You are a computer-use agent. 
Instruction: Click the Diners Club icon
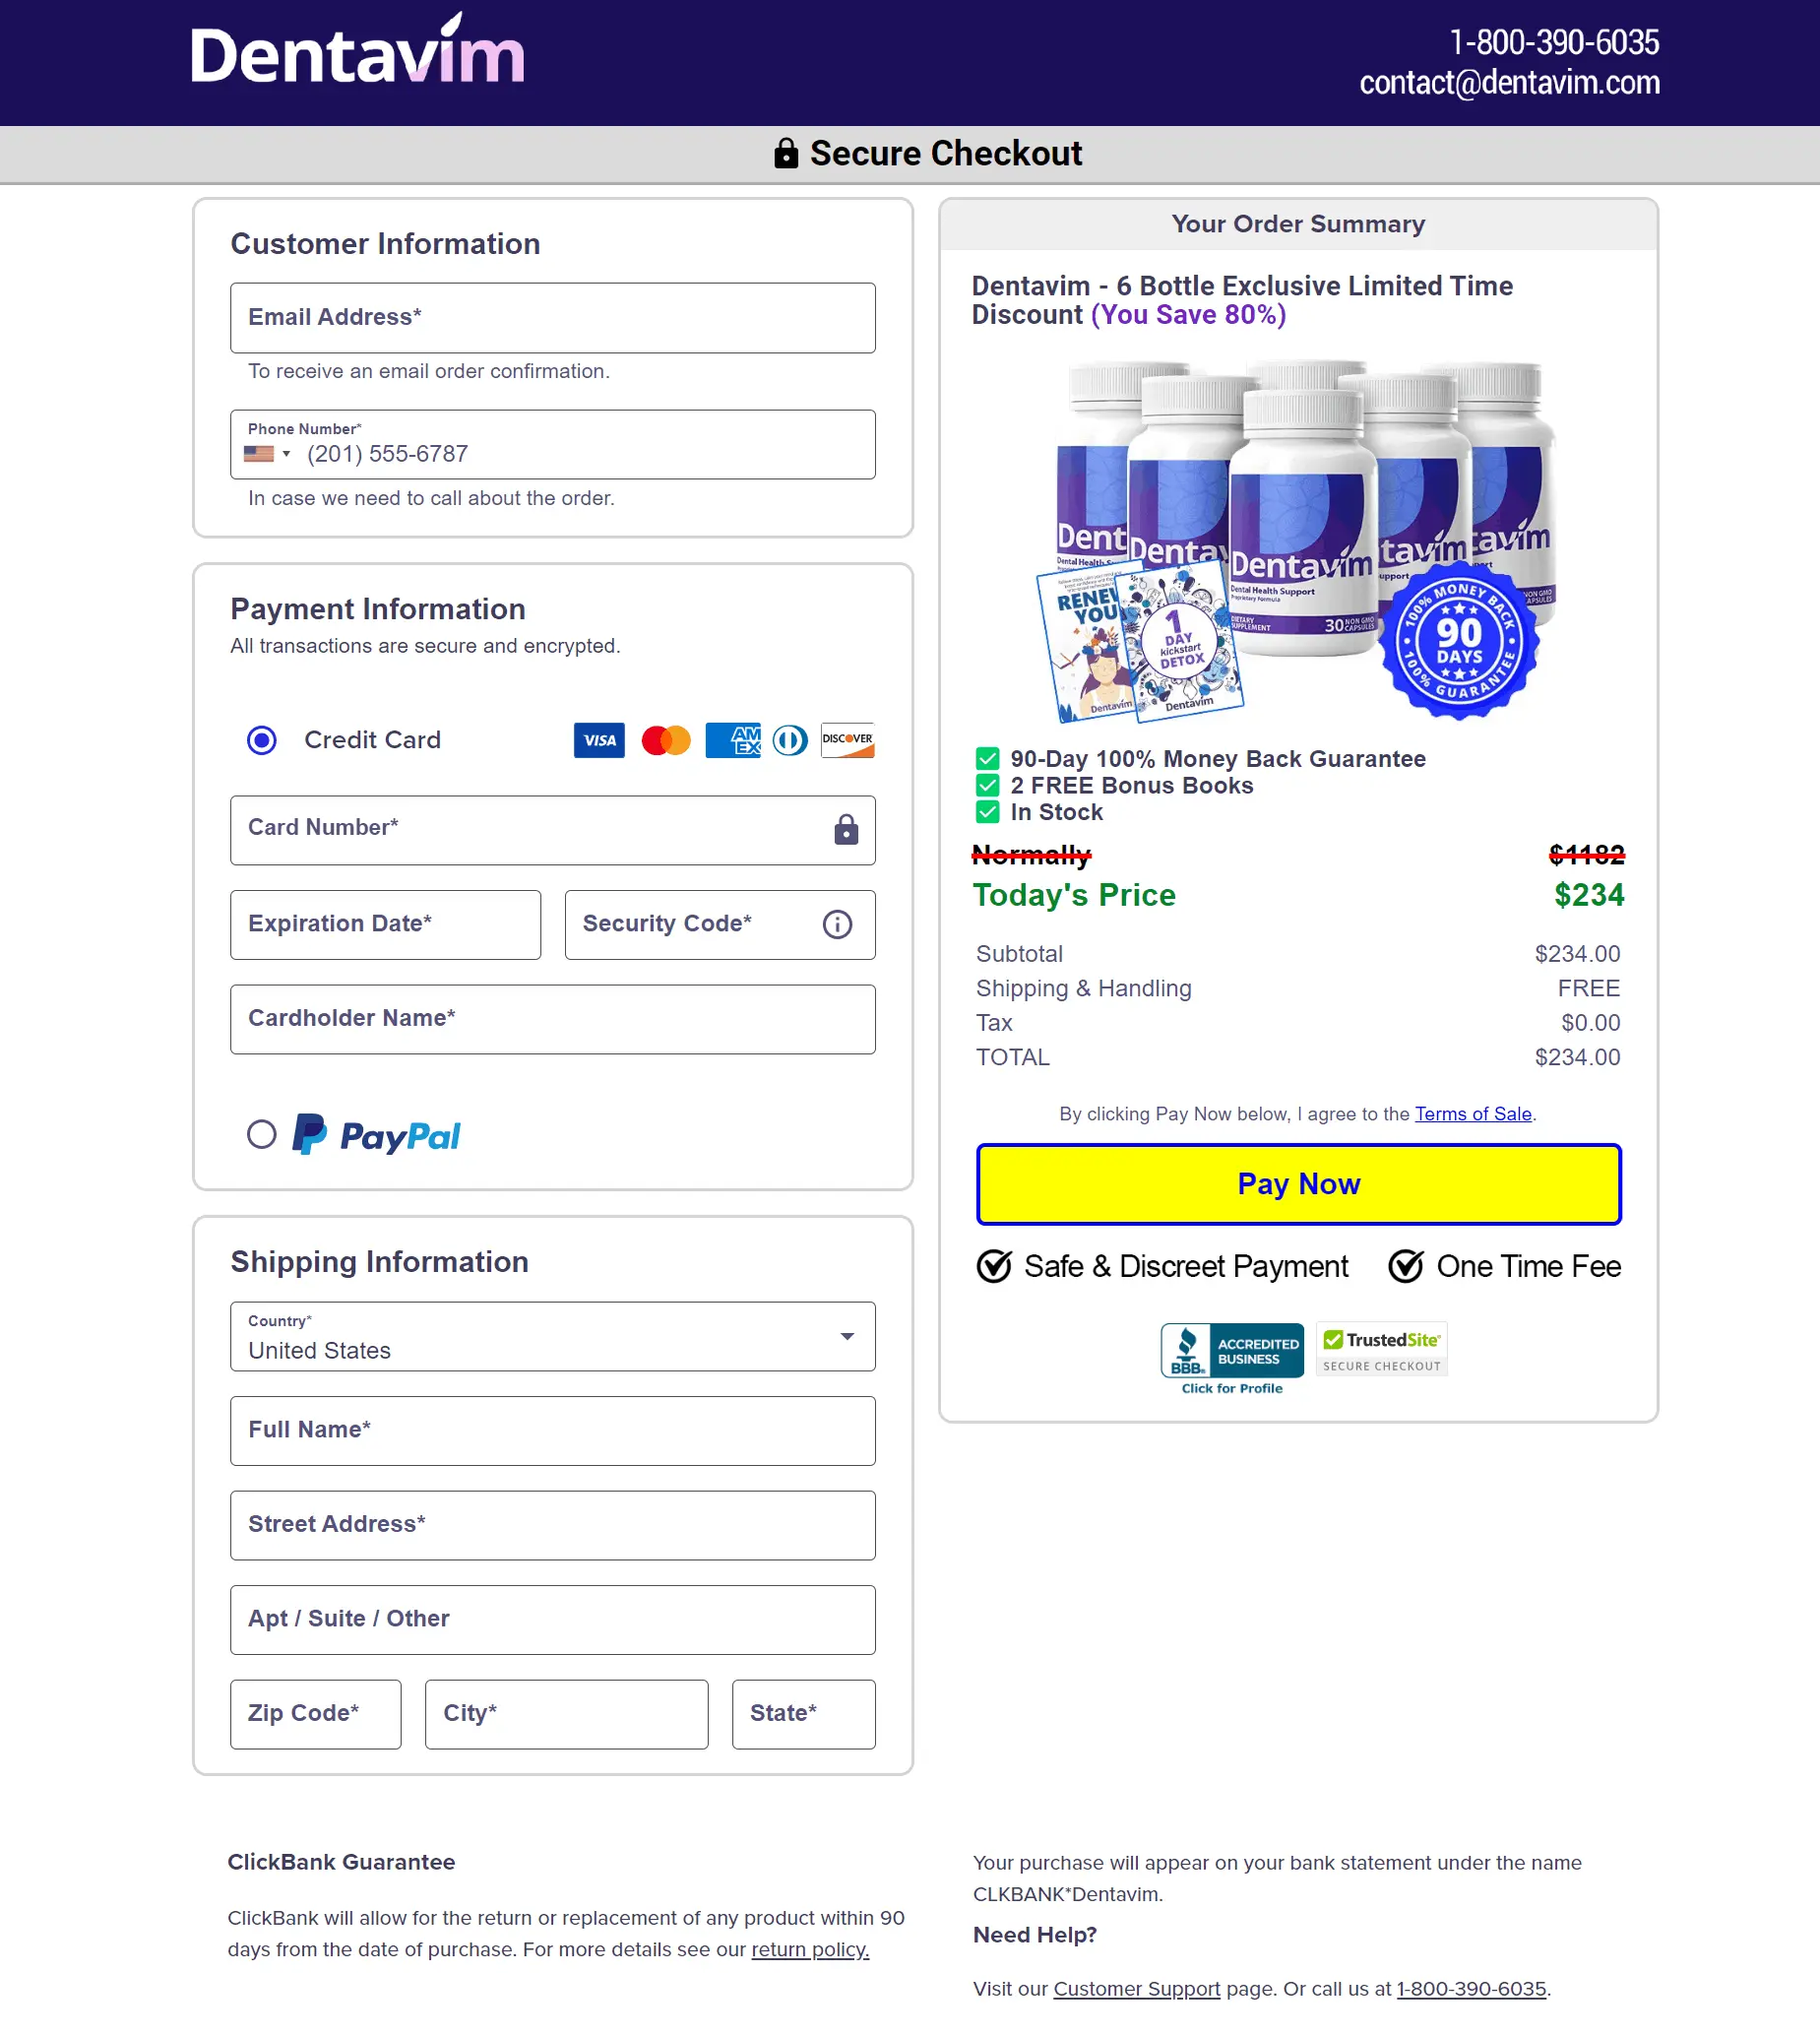coord(790,740)
